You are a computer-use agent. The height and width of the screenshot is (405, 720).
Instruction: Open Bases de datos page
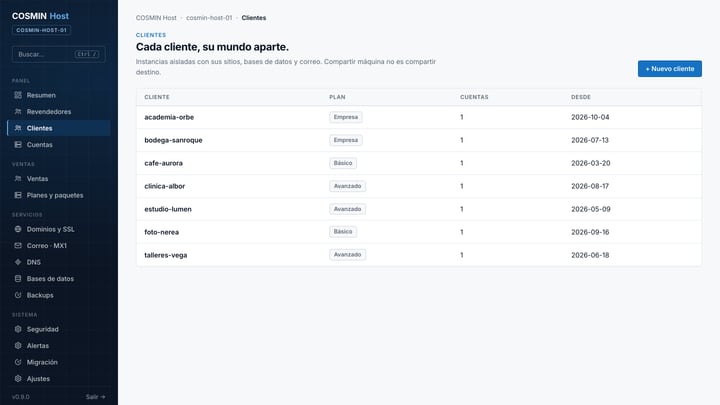click(59, 279)
